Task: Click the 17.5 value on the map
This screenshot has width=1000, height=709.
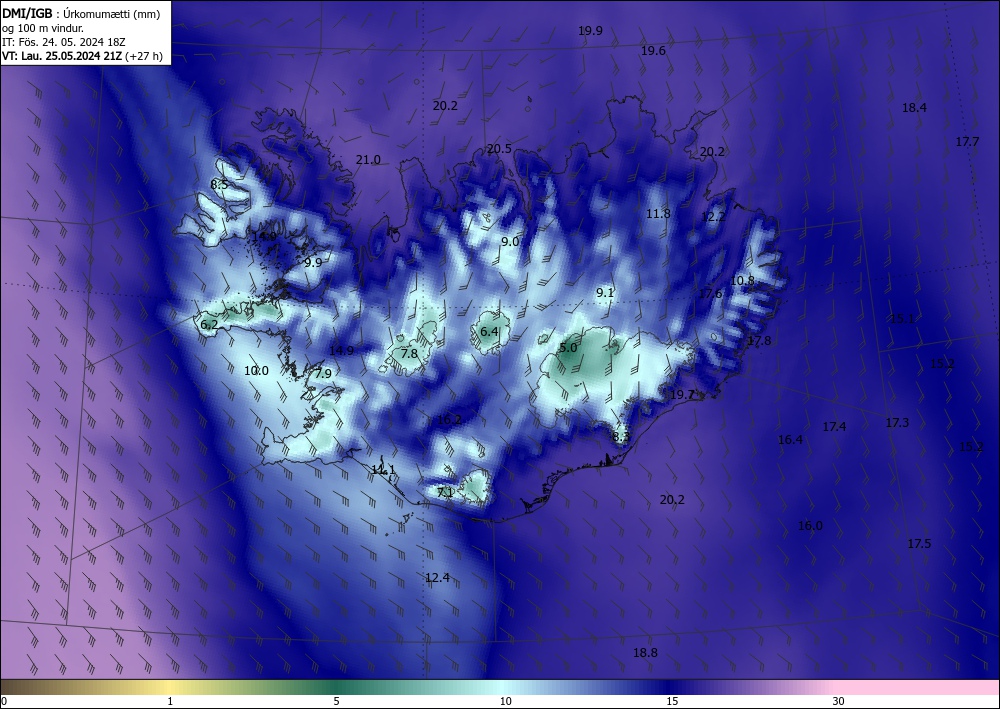Action: (919, 543)
